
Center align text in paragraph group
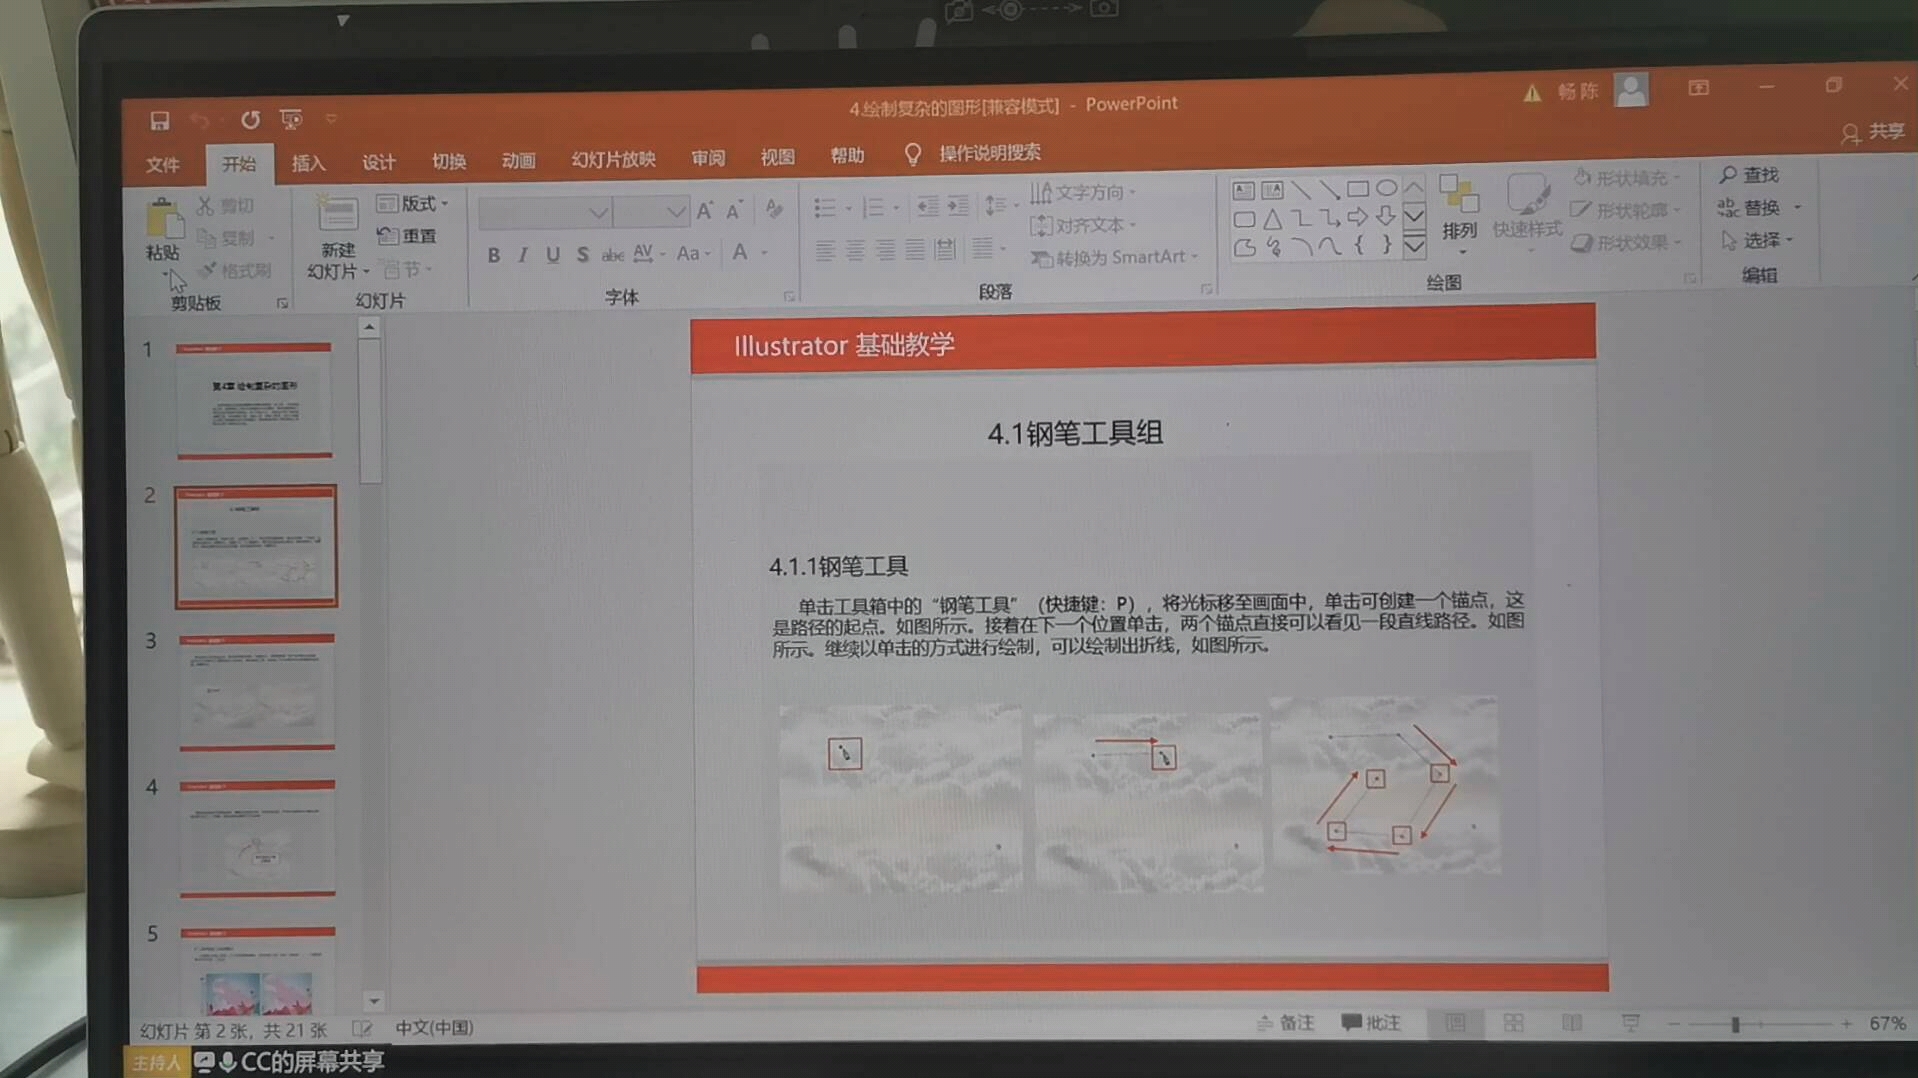pyautogui.click(x=855, y=250)
